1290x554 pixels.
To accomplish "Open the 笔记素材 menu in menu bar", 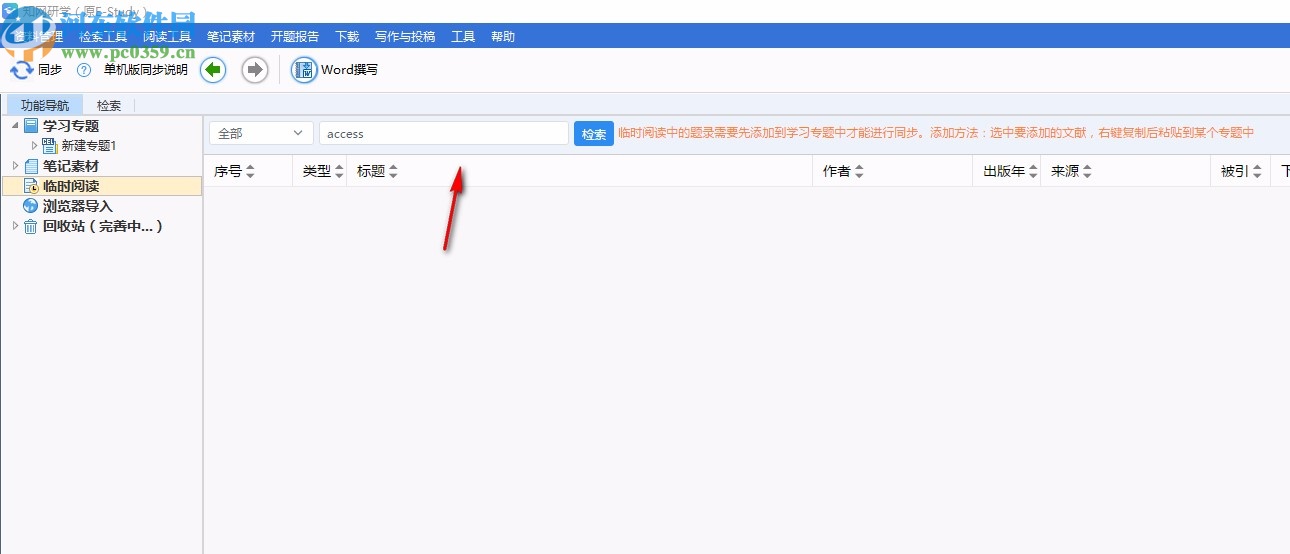I will [x=231, y=37].
